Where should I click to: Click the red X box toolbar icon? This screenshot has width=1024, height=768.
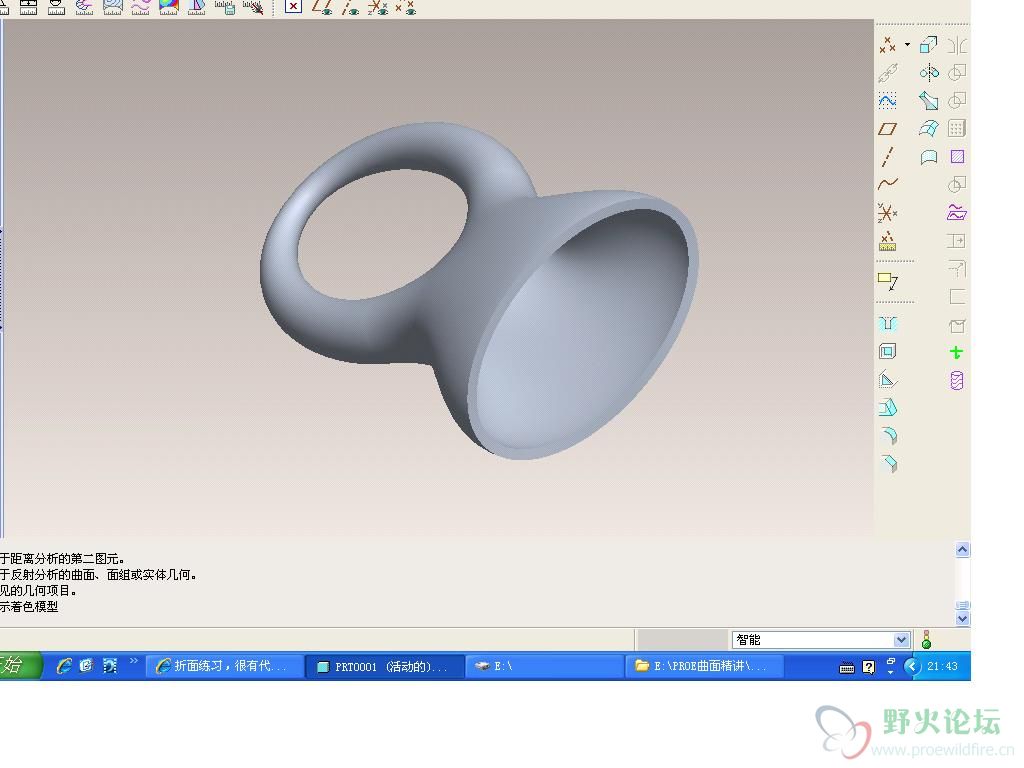(293, 7)
